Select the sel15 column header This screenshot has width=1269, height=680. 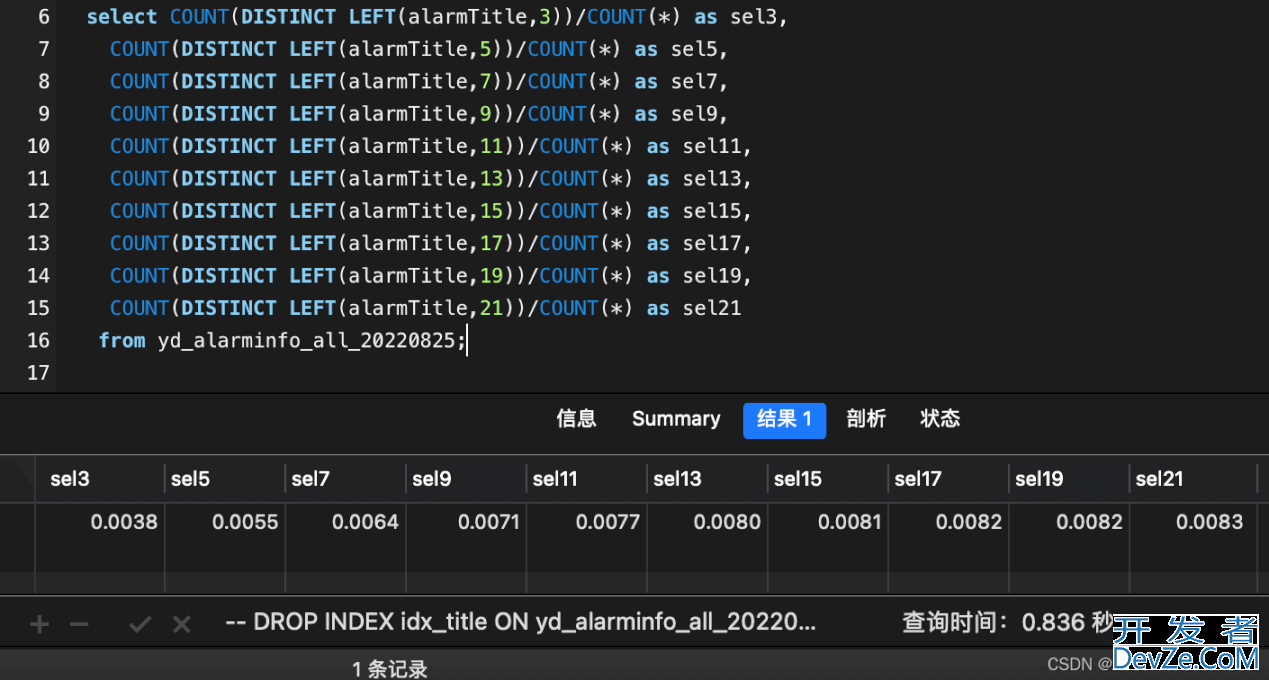[828, 479]
